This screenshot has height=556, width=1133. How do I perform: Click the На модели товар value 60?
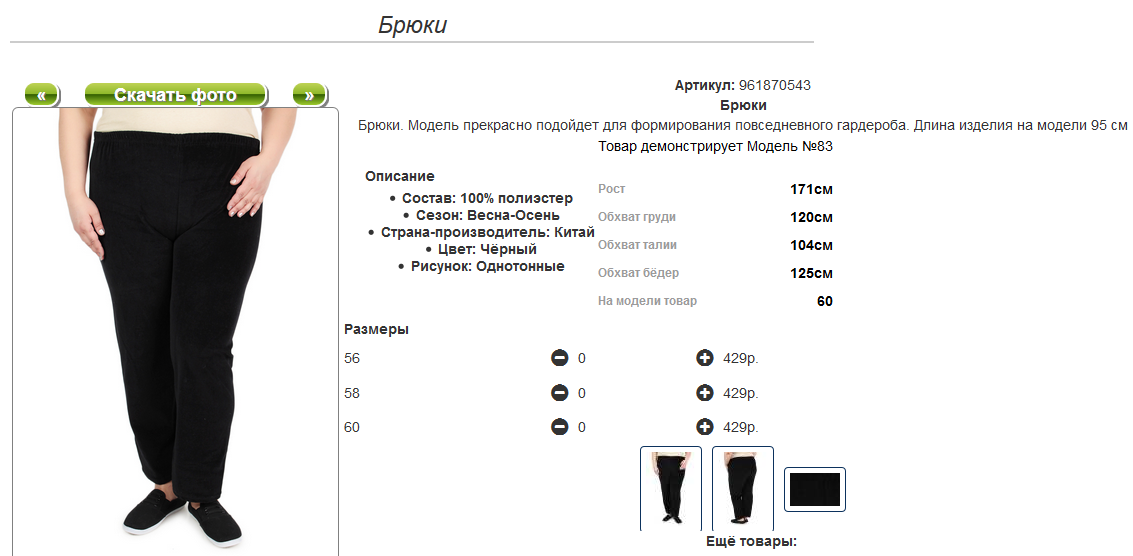(x=824, y=301)
